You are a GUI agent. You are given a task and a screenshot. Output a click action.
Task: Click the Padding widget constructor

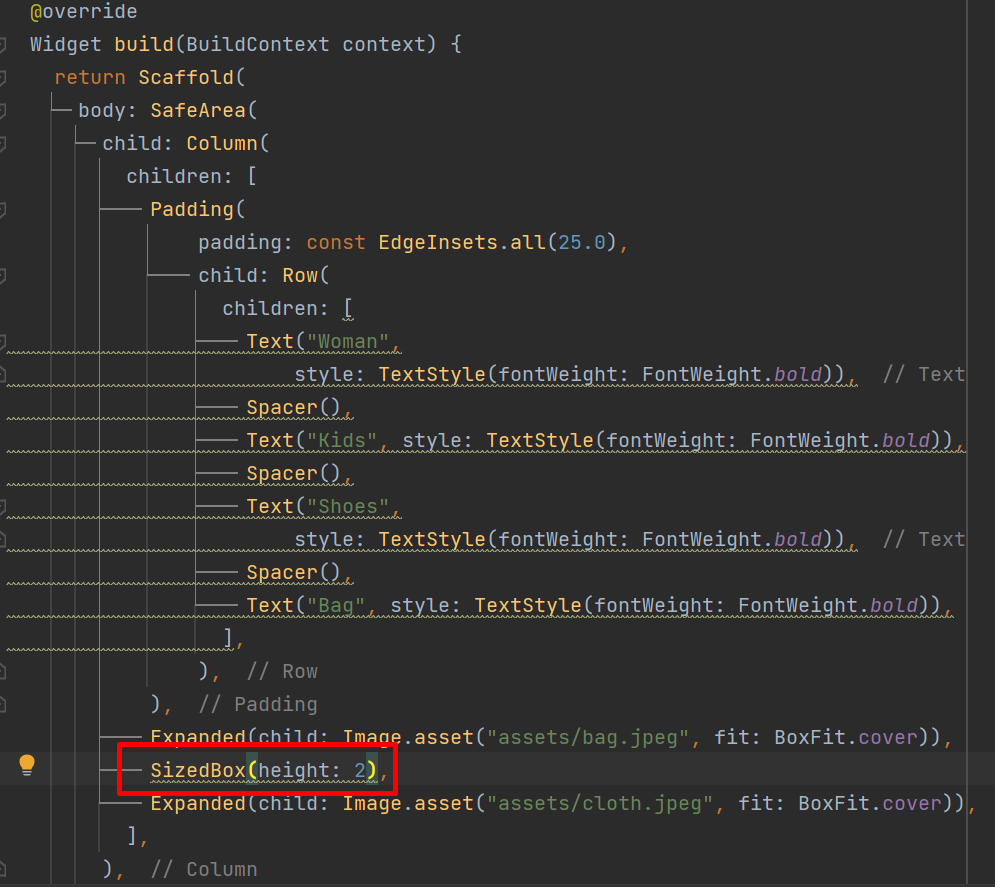[x=192, y=209]
